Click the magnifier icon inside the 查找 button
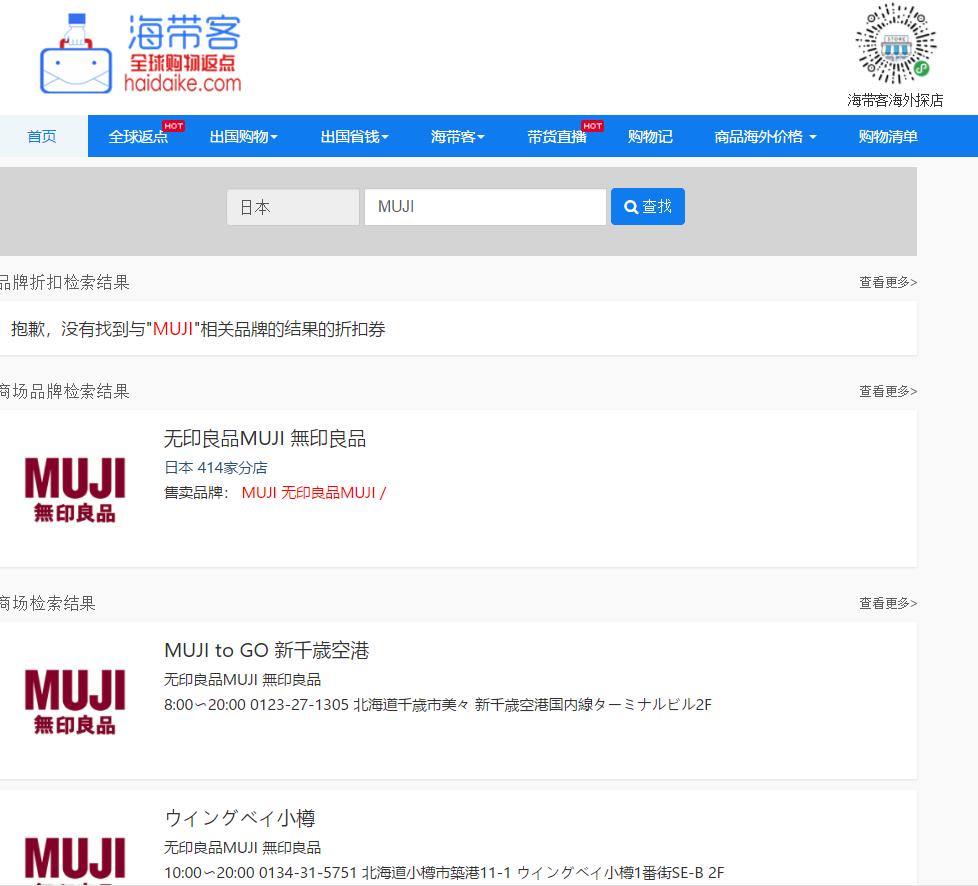The image size is (978, 886). coord(630,206)
